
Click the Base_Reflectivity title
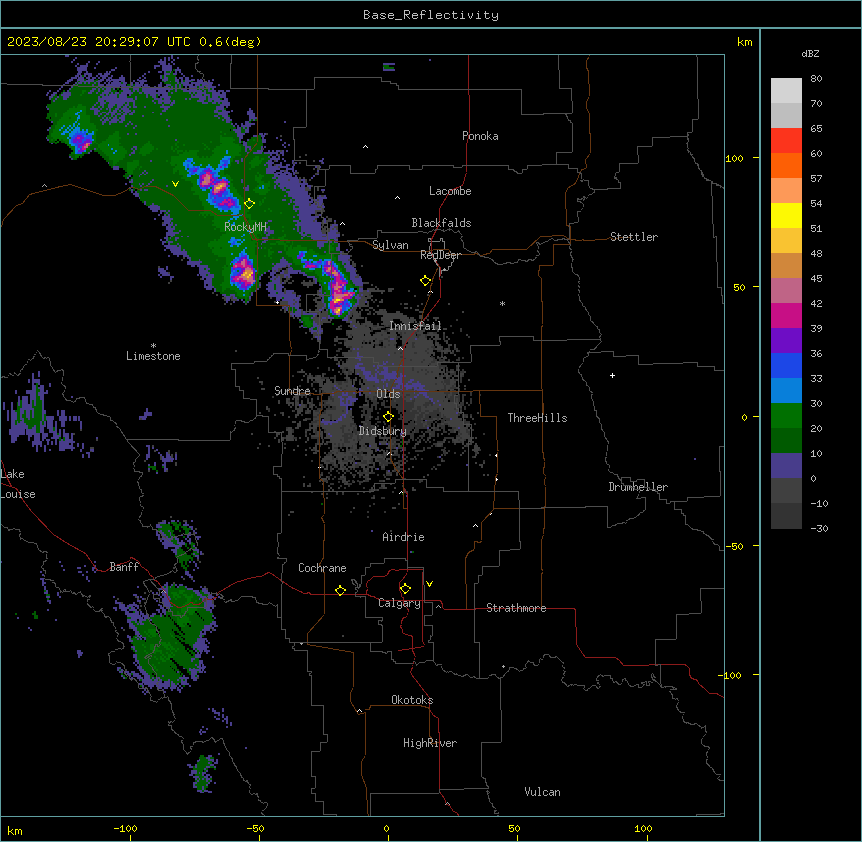coord(431,15)
